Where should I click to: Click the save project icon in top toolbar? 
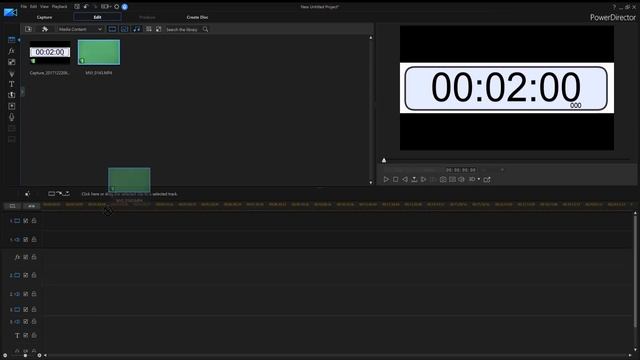point(77,7)
